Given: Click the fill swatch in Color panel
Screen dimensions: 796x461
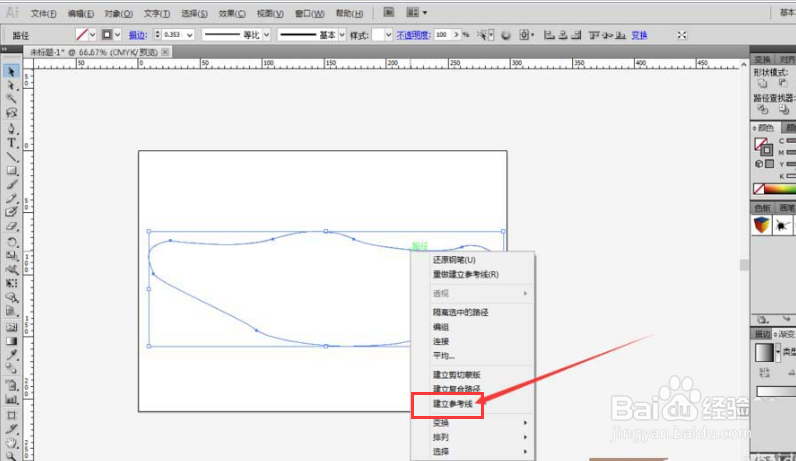Looking at the screenshot, I should click(760, 144).
